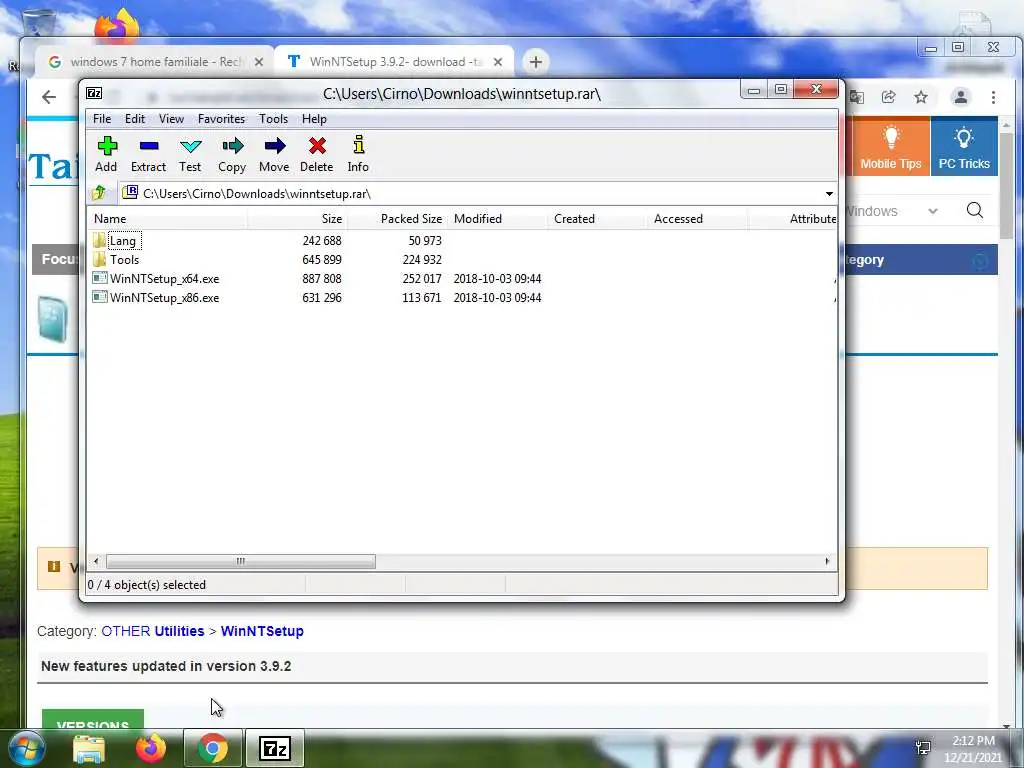Open the Favorites menu

click(x=221, y=119)
